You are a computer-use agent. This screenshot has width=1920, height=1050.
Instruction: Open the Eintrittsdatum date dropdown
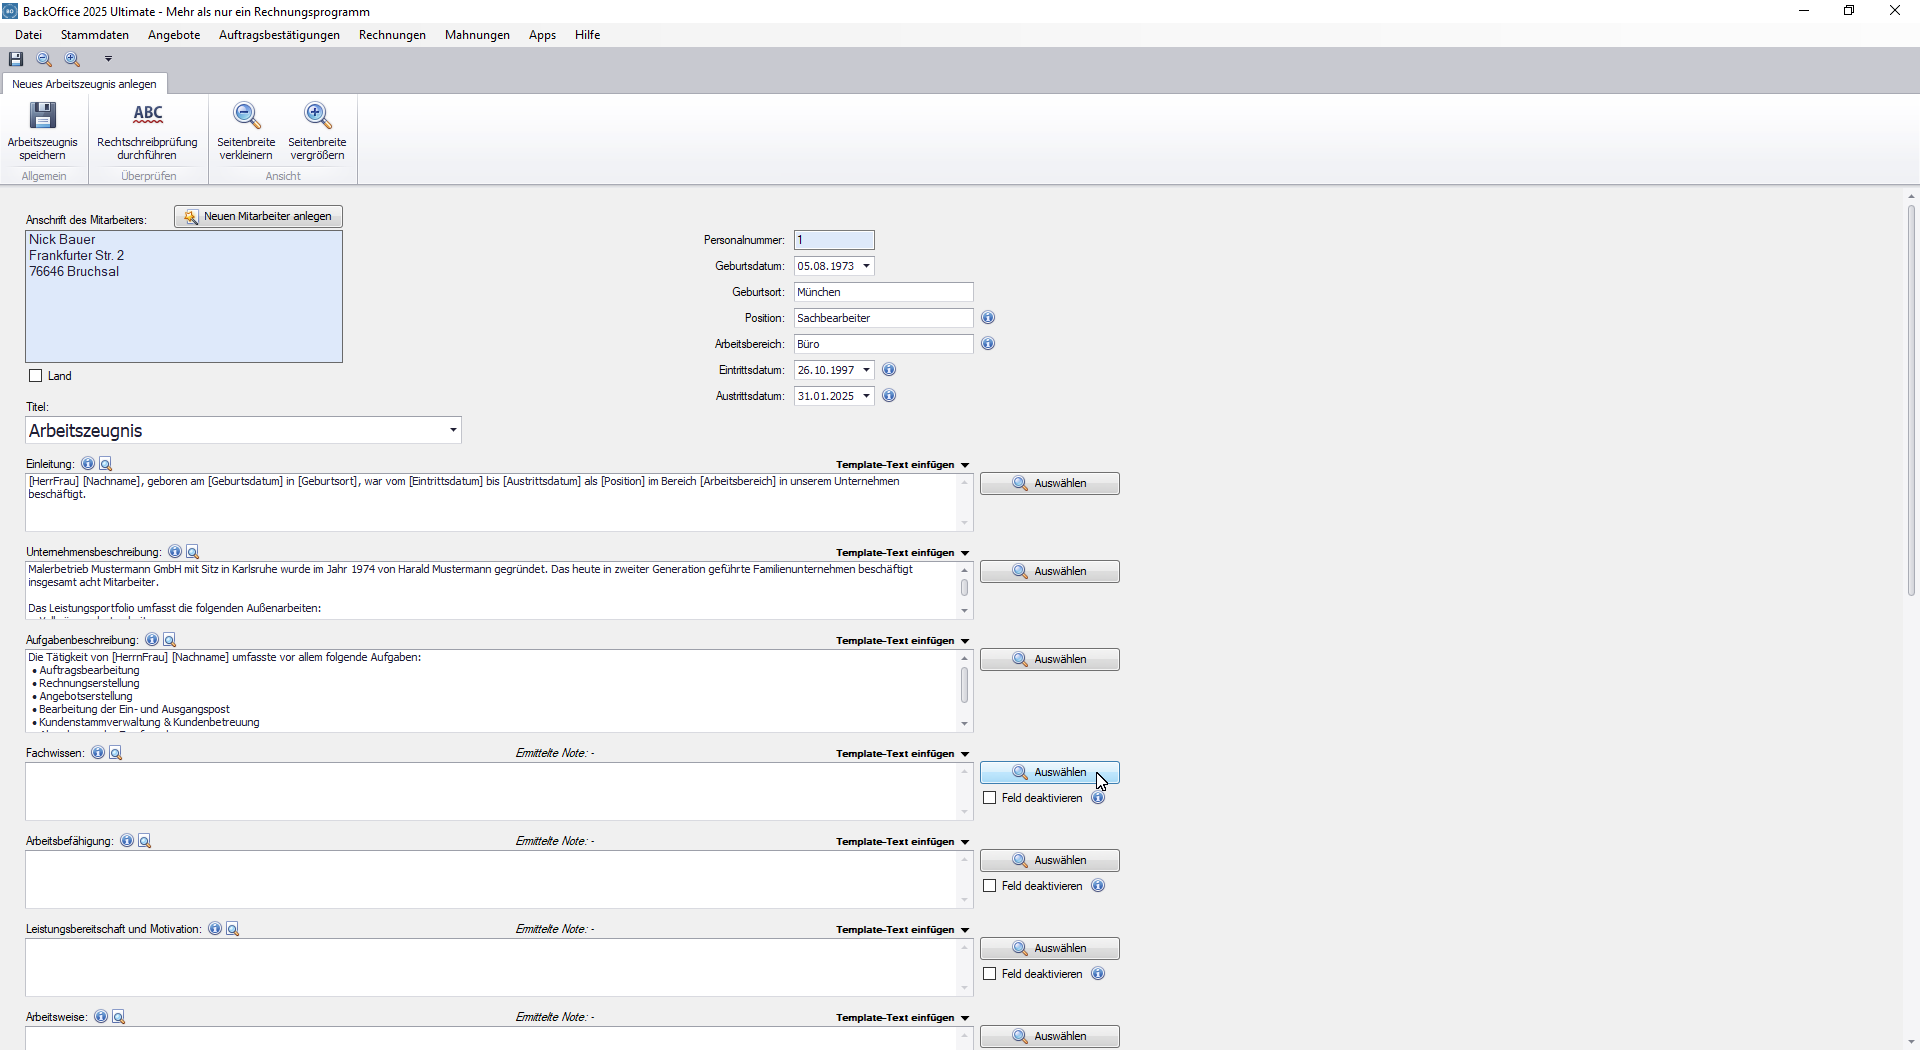pos(866,370)
